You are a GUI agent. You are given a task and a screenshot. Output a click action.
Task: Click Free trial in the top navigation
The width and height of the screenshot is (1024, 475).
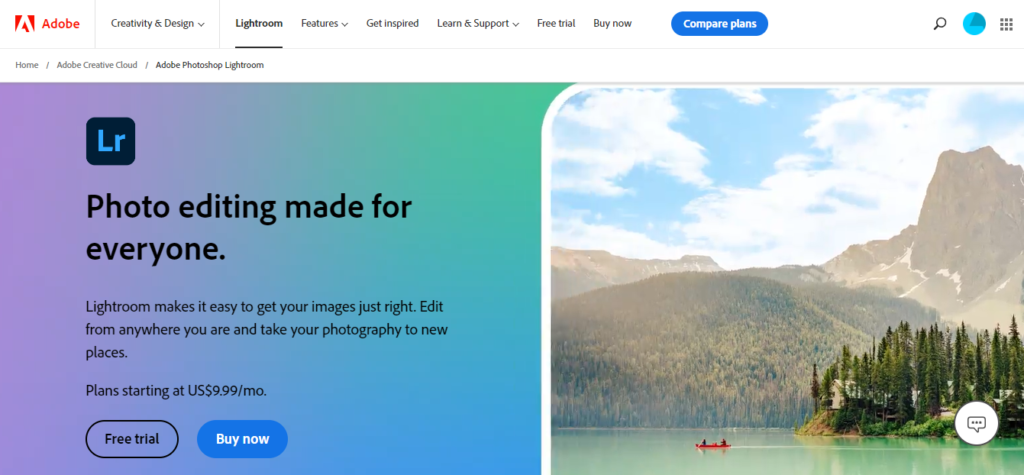(556, 24)
